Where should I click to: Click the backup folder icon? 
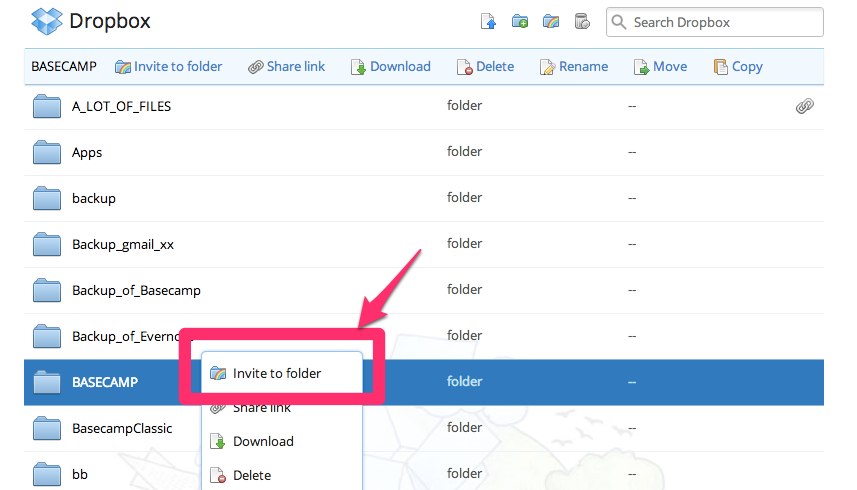point(46,198)
